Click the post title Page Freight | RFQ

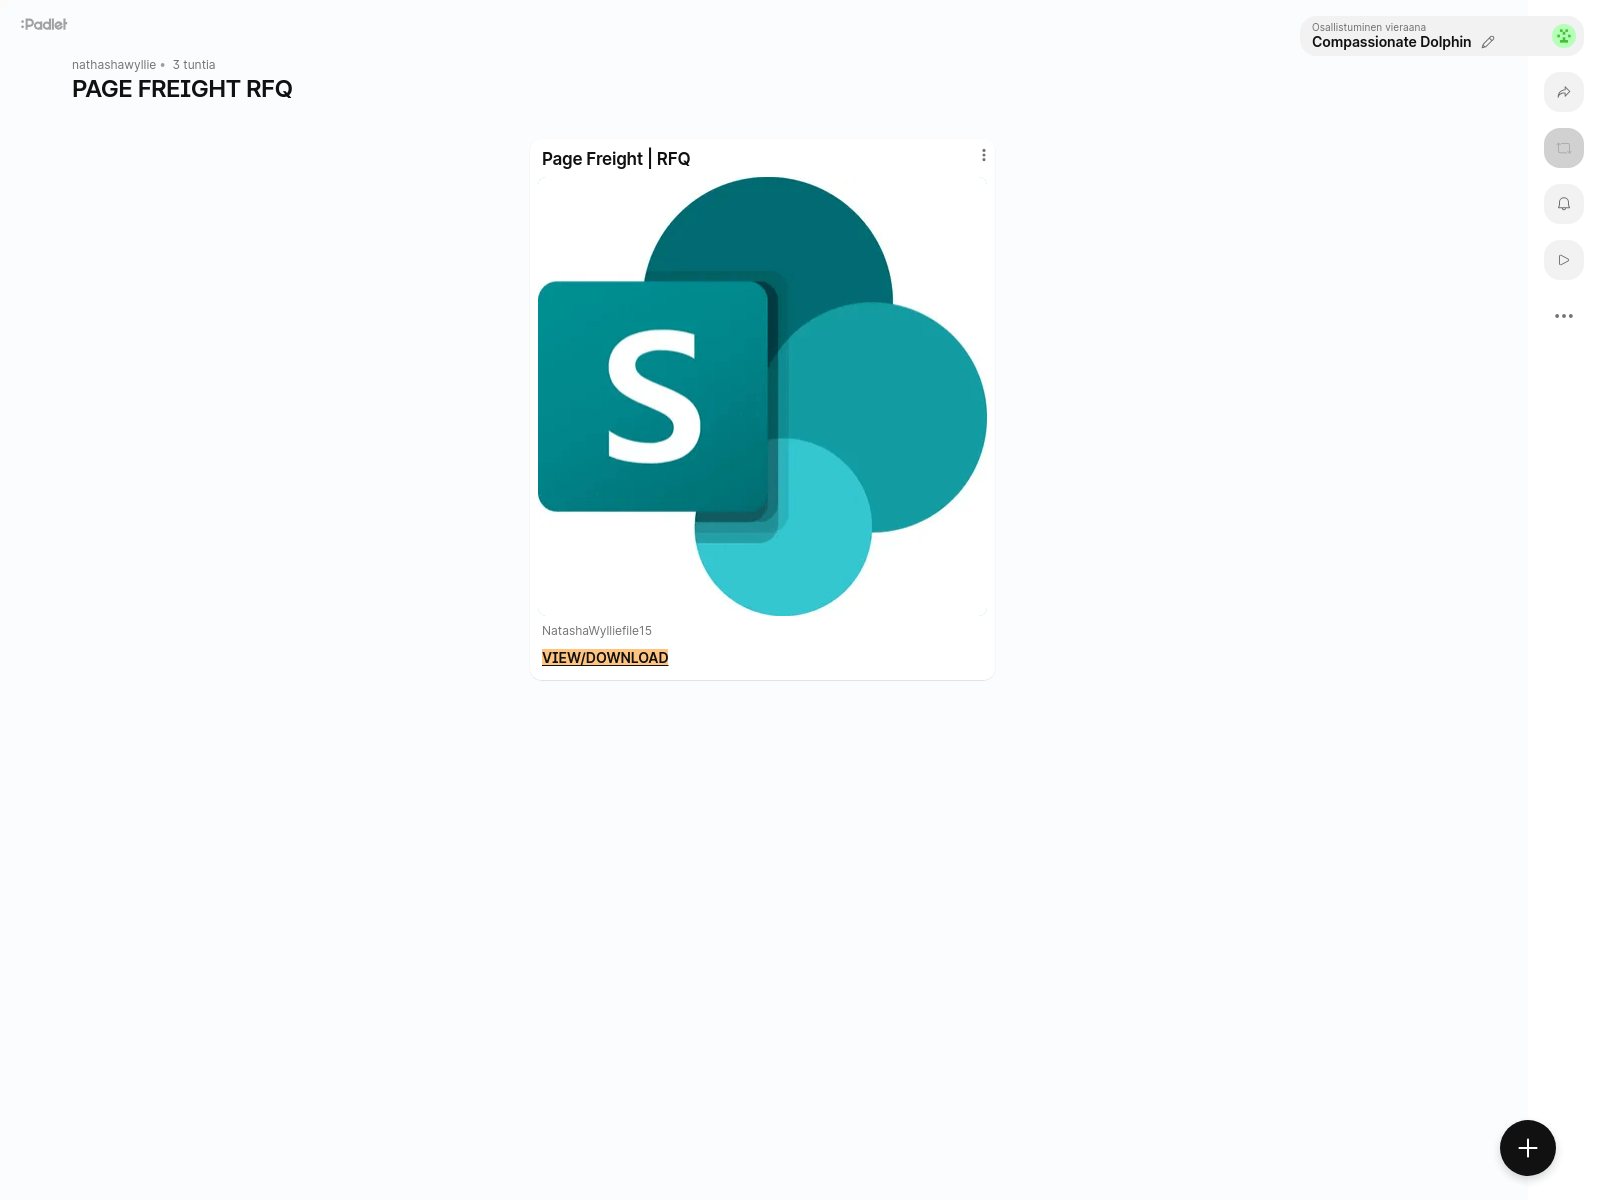coord(616,159)
